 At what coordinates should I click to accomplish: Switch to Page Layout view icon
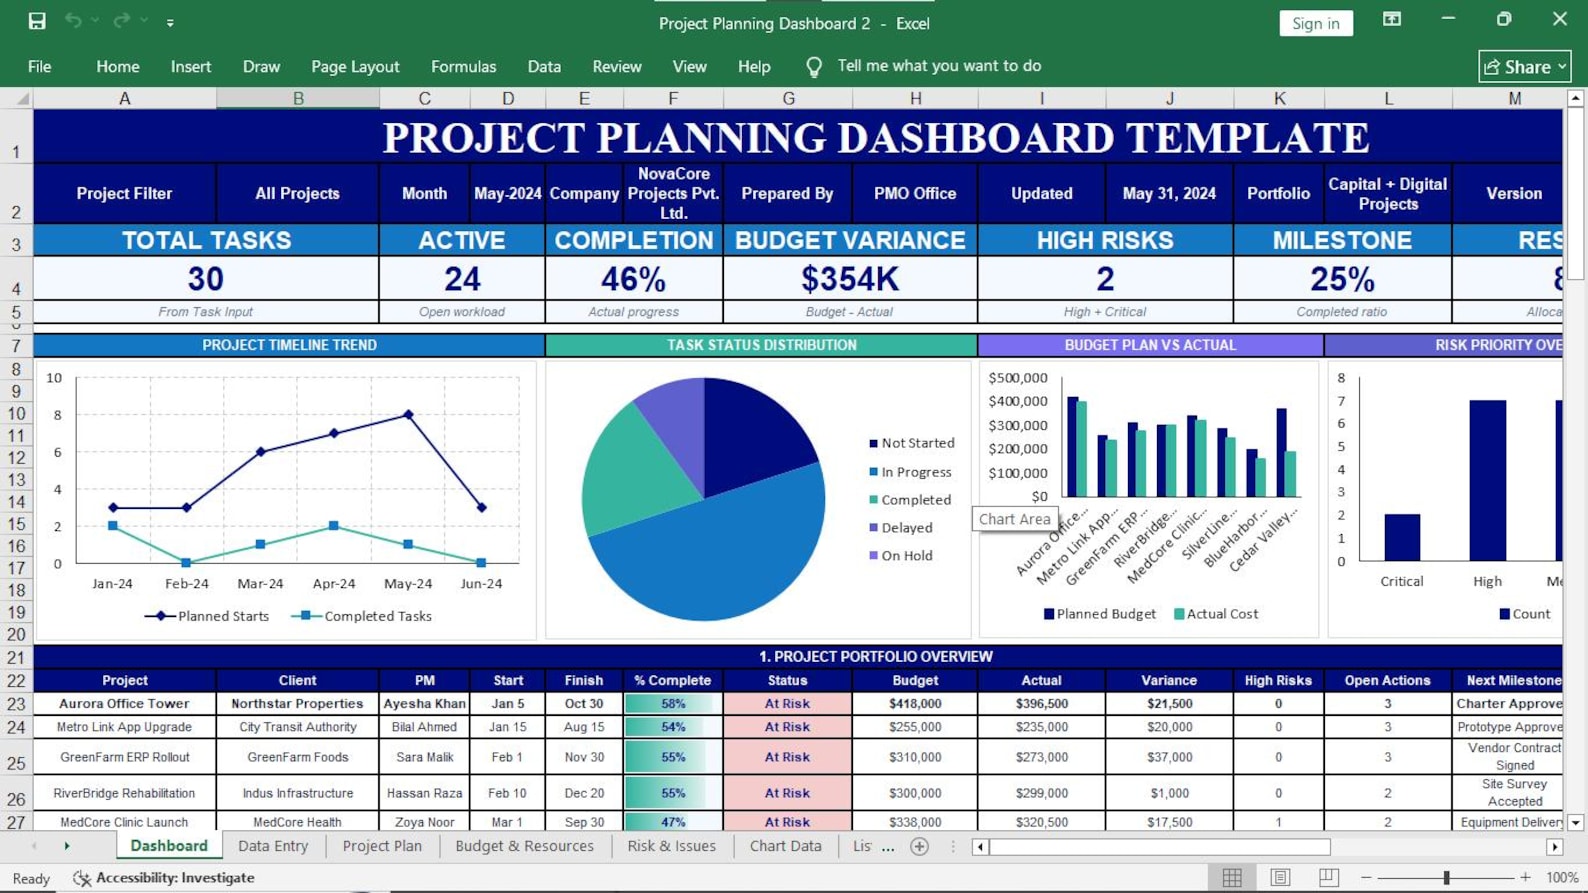[1280, 877]
